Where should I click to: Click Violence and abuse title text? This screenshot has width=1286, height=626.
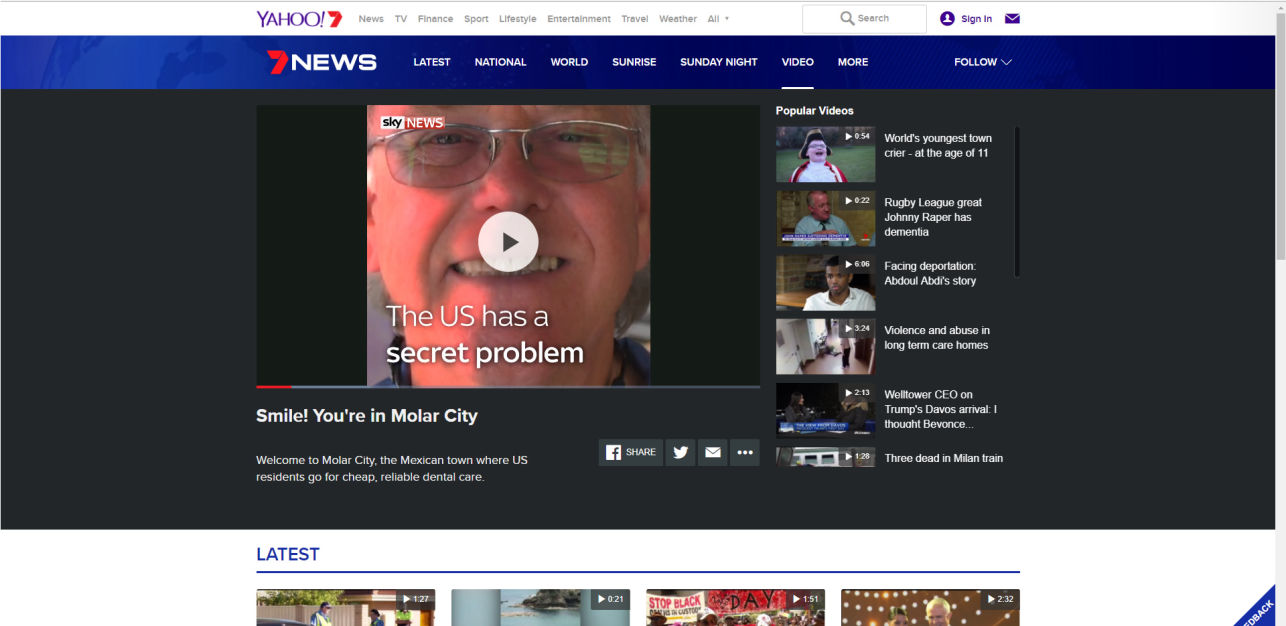tap(937, 338)
